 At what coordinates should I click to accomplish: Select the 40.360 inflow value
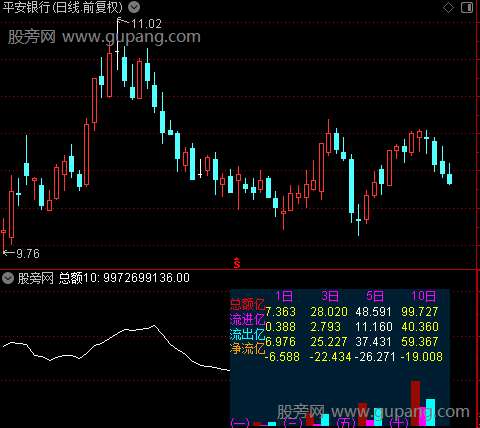tap(420, 327)
